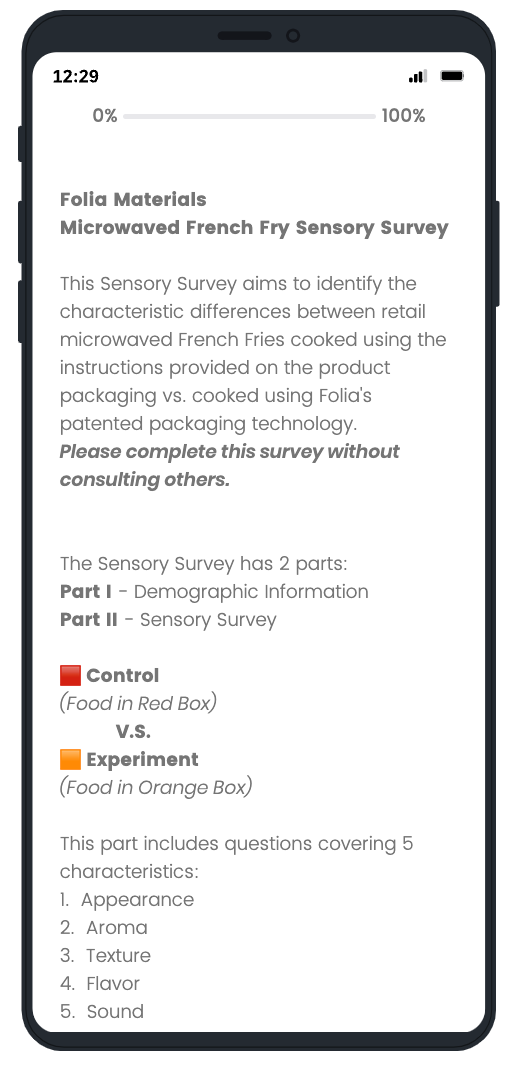This screenshot has width=520, height=1068.
Task: Click the Sound list item
Action: (x=102, y=1011)
